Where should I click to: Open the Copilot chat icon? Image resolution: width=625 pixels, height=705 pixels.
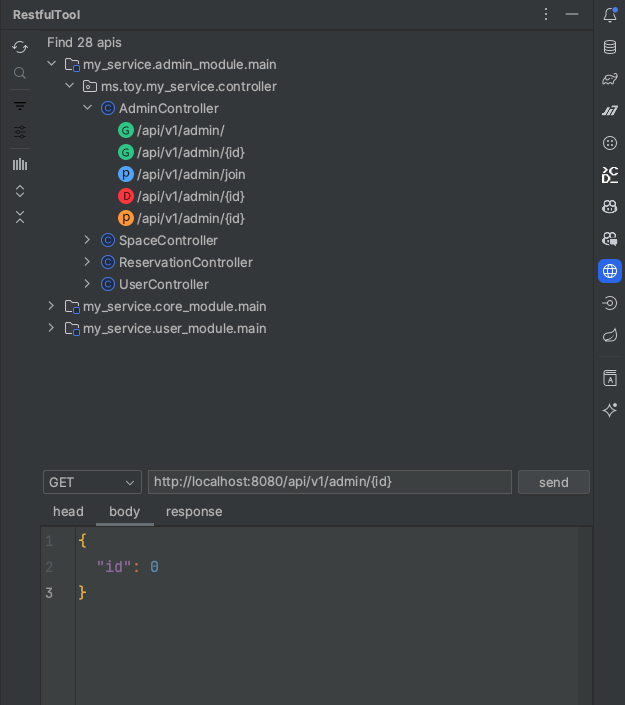point(610,239)
